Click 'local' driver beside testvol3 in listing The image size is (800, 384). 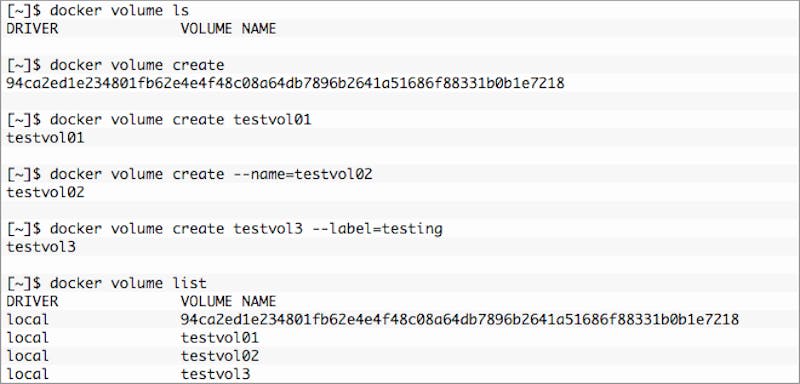[x=28, y=374]
